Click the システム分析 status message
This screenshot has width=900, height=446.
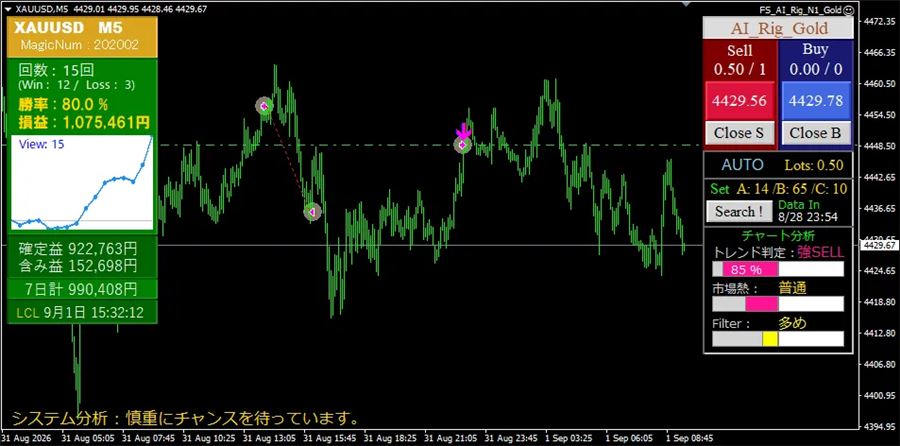click(x=186, y=418)
